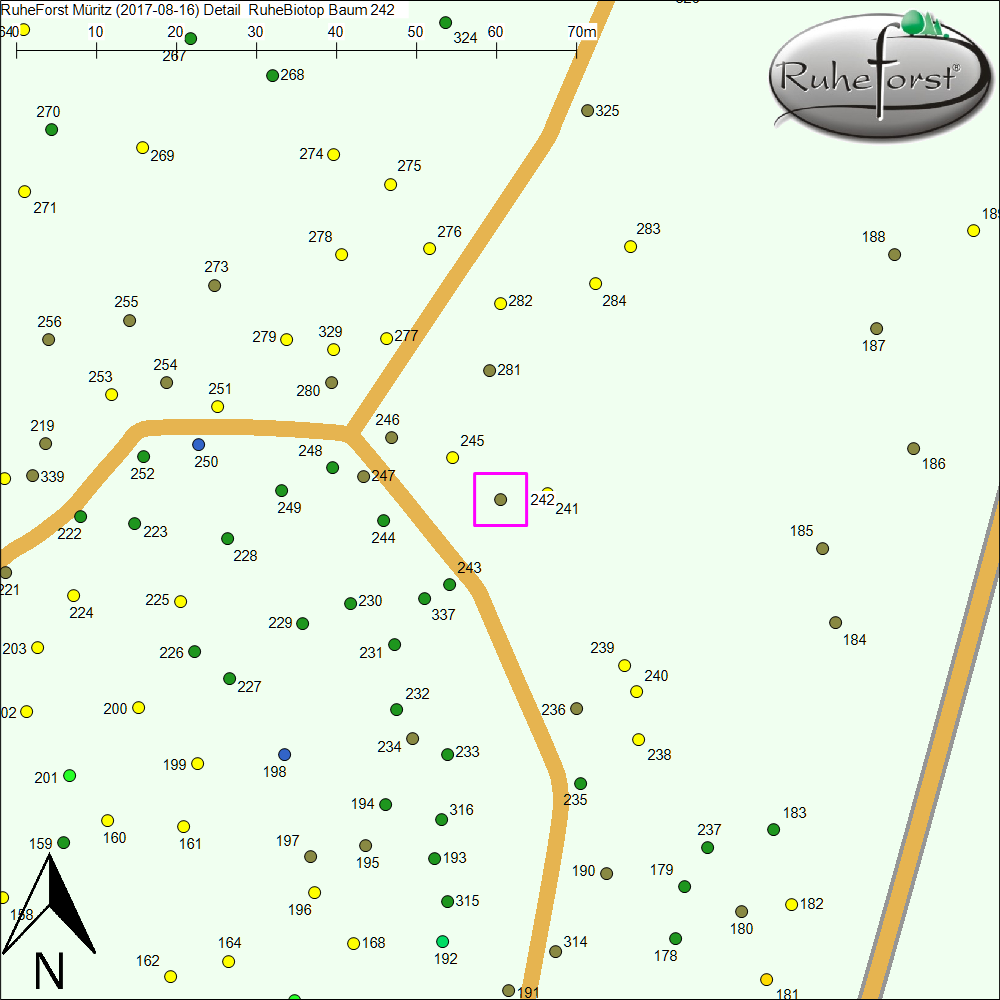
Task: Select the light green marker 201
Action: pos(67,776)
